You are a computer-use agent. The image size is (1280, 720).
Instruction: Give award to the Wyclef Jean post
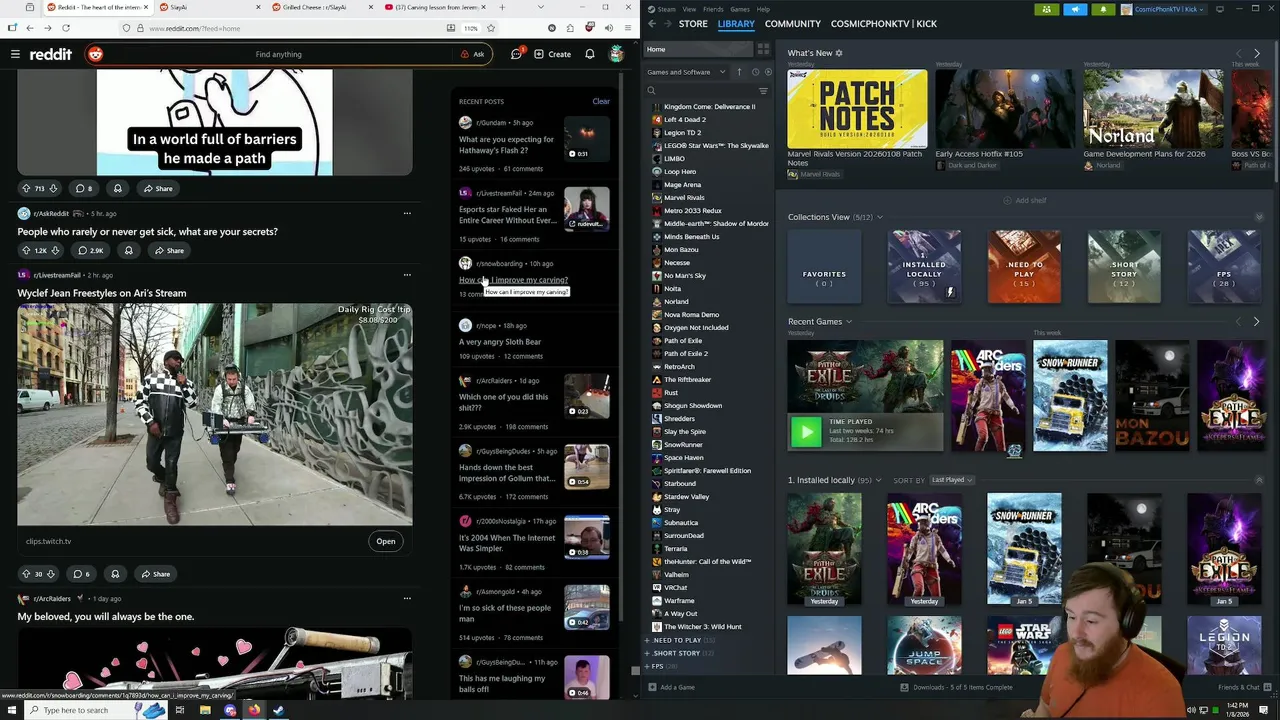[x=115, y=574]
